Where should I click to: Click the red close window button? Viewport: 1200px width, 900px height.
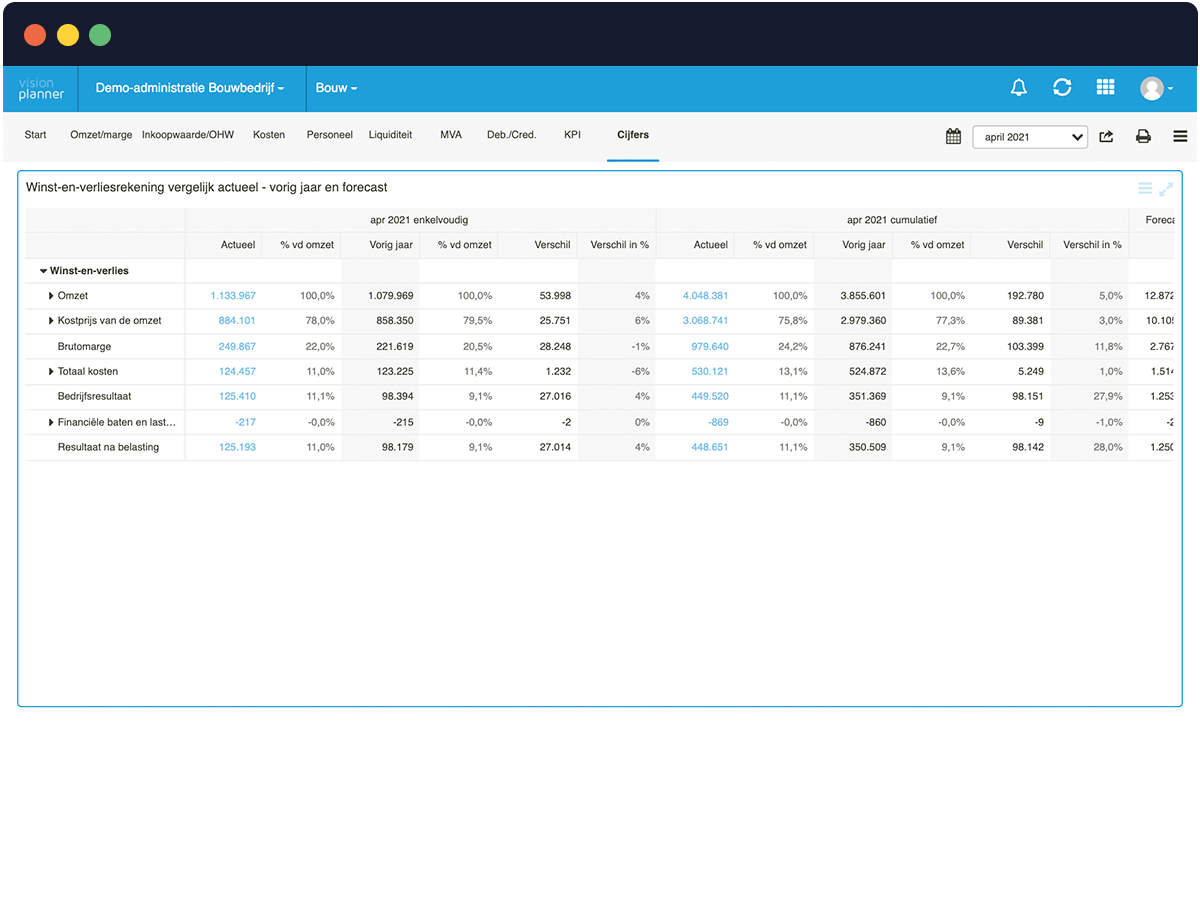(x=35, y=35)
